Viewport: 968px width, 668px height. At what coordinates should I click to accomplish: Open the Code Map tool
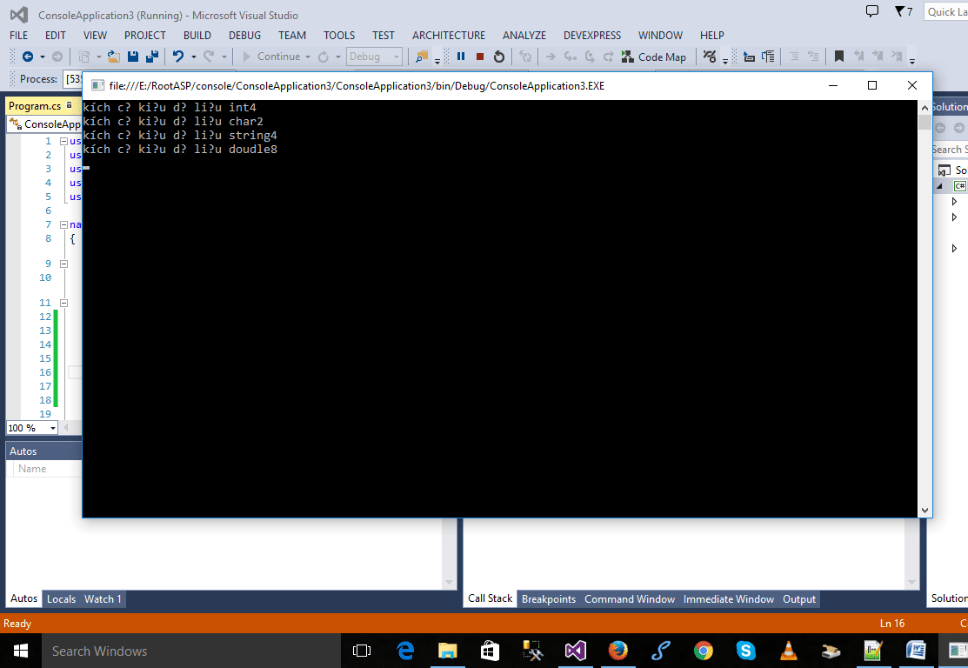[654, 57]
